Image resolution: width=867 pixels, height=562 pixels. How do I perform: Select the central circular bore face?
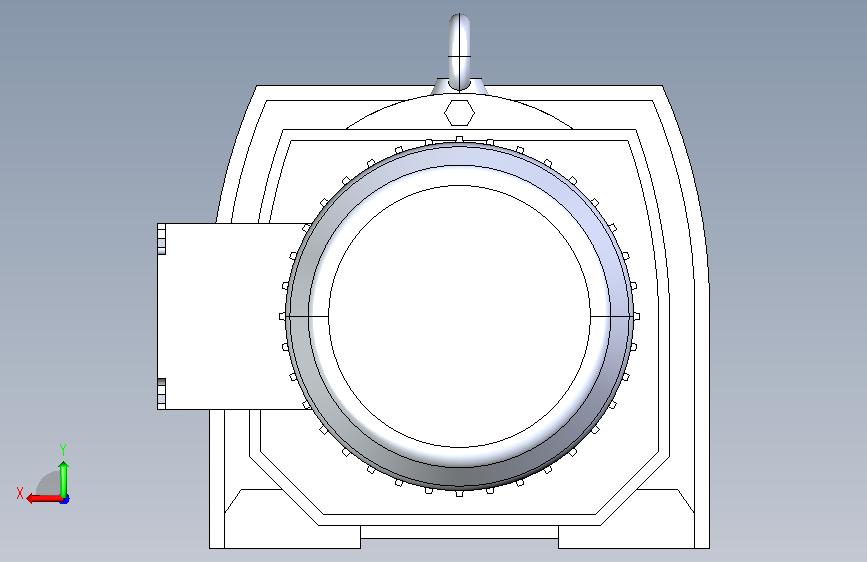tap(459, 316)
